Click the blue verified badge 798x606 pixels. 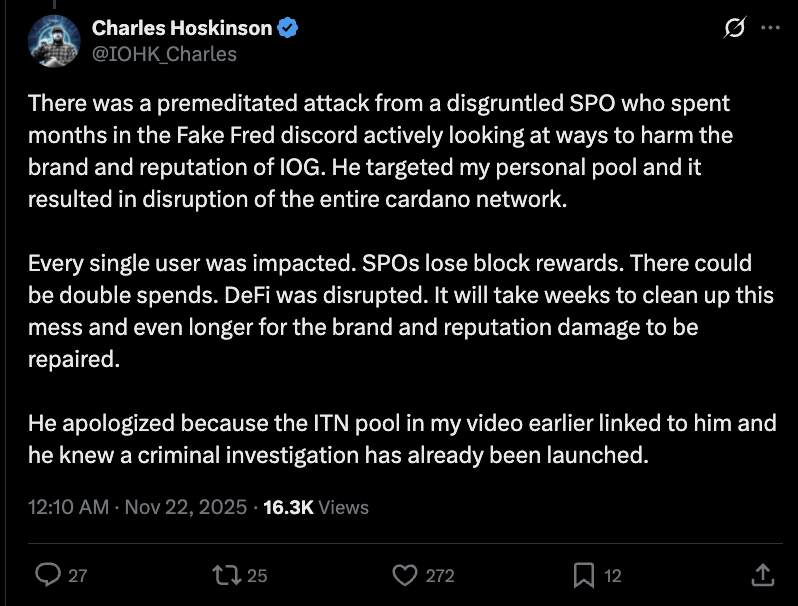click(288, 28)
